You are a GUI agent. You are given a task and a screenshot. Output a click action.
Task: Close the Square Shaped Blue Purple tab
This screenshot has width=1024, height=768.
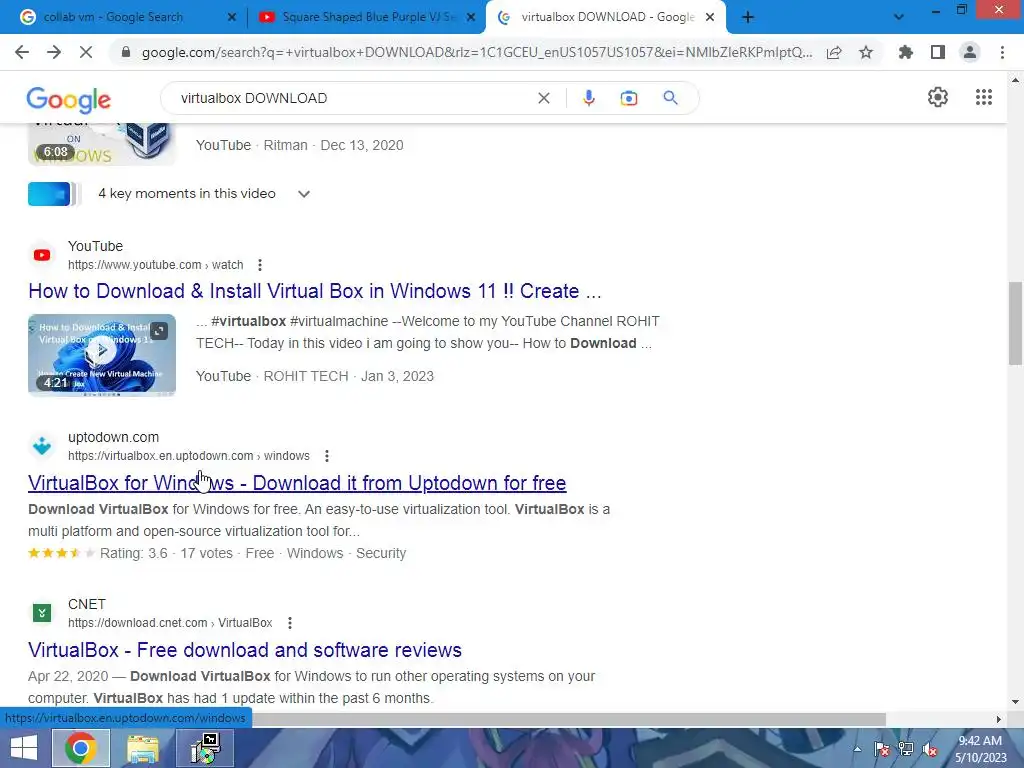click(471, 18)
